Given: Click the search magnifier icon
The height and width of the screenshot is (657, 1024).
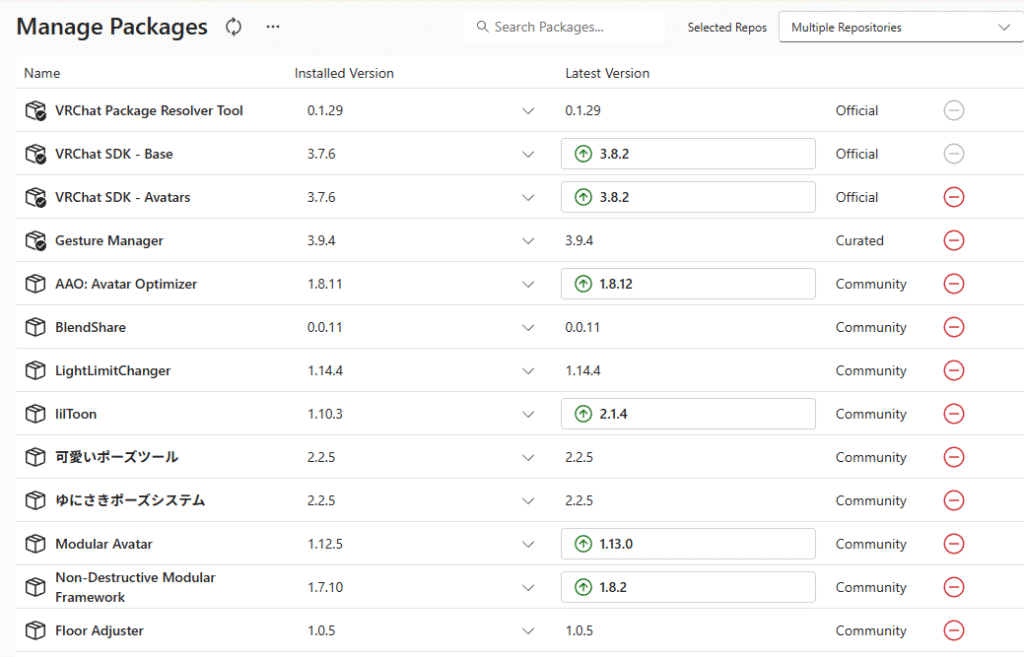Looking at the screenshot, I should click(483, 27).
